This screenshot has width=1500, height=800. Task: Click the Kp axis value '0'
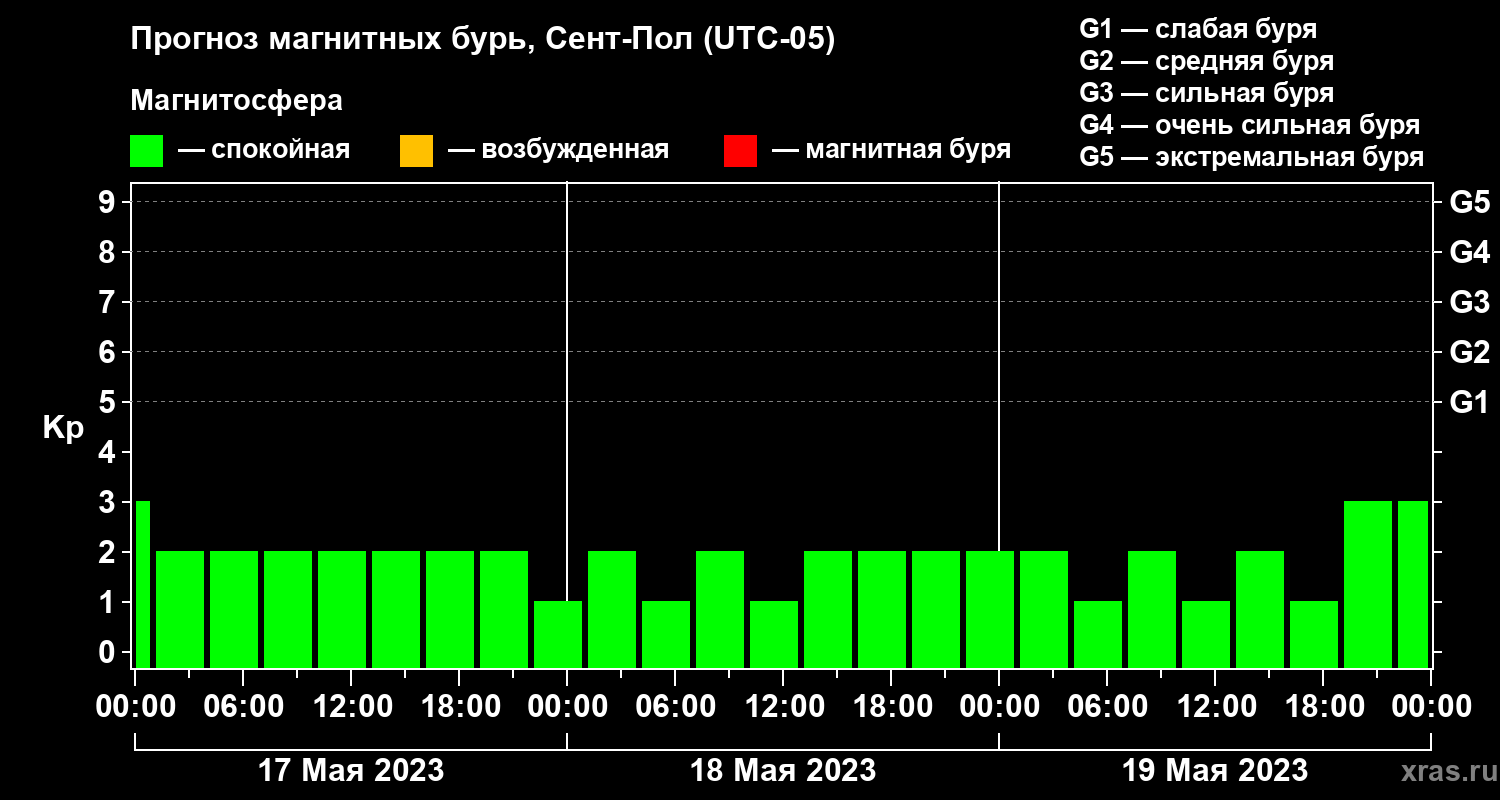108,652
